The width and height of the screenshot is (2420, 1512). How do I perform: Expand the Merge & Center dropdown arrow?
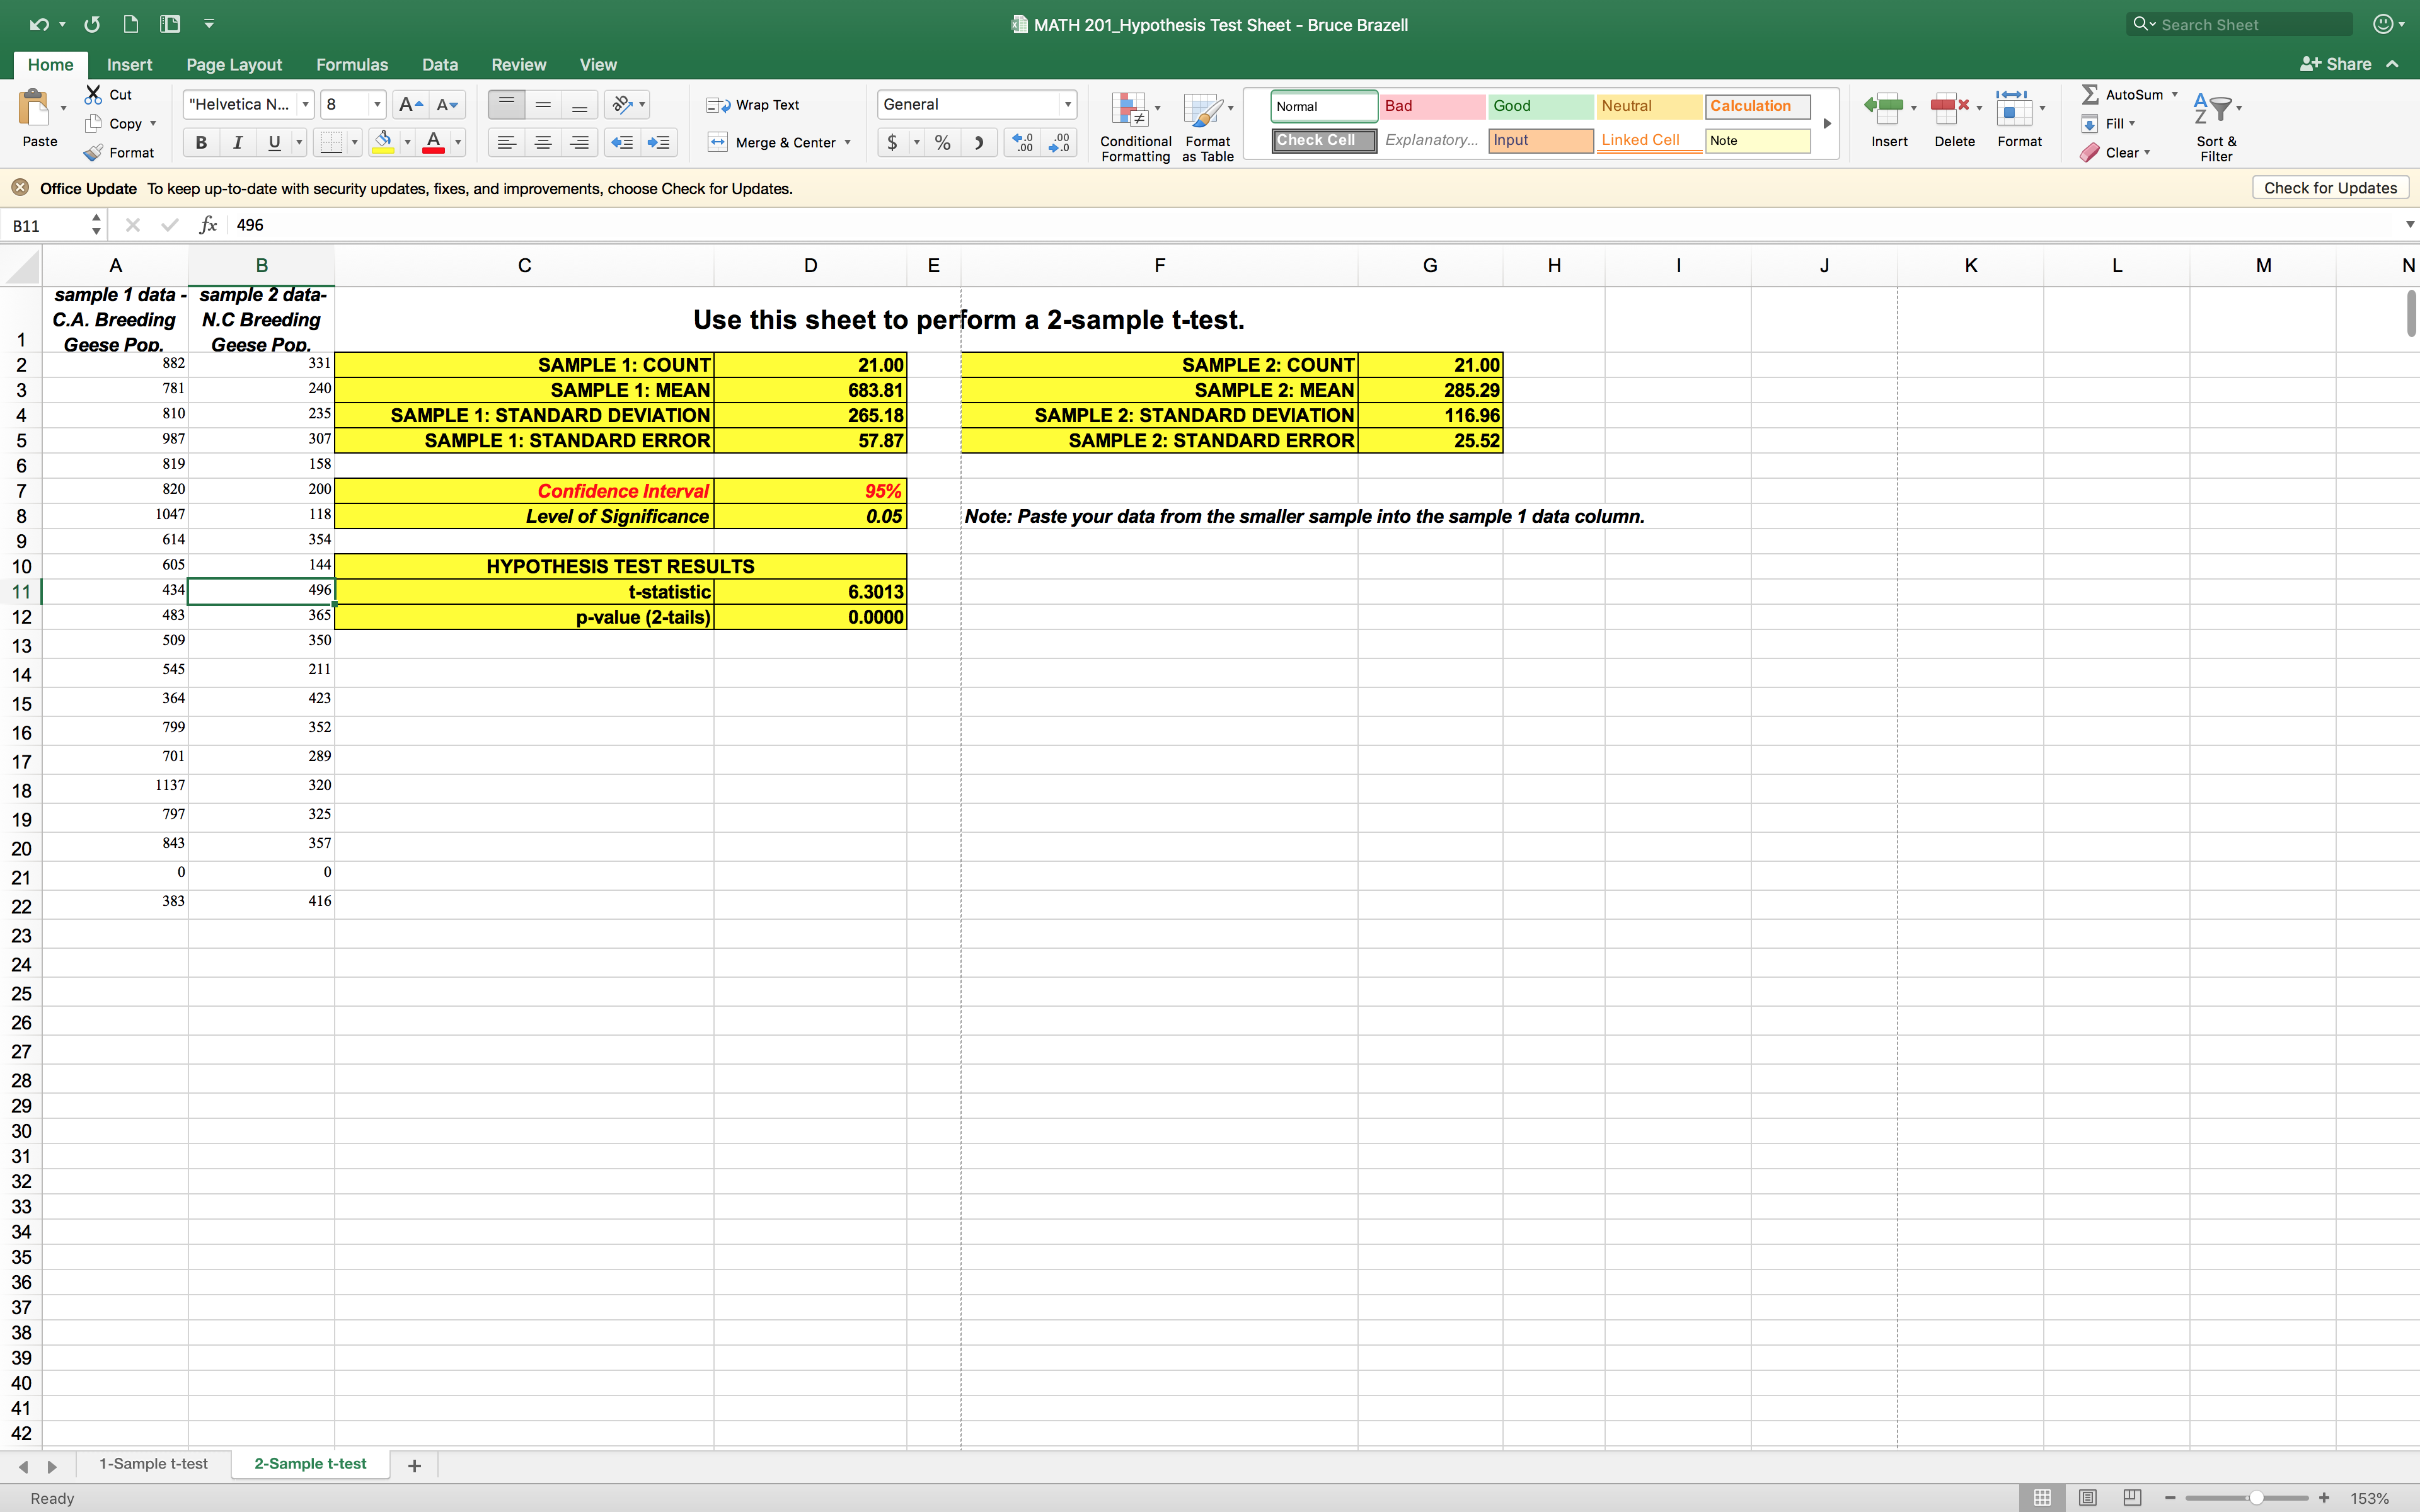click(x=848, y=143)
